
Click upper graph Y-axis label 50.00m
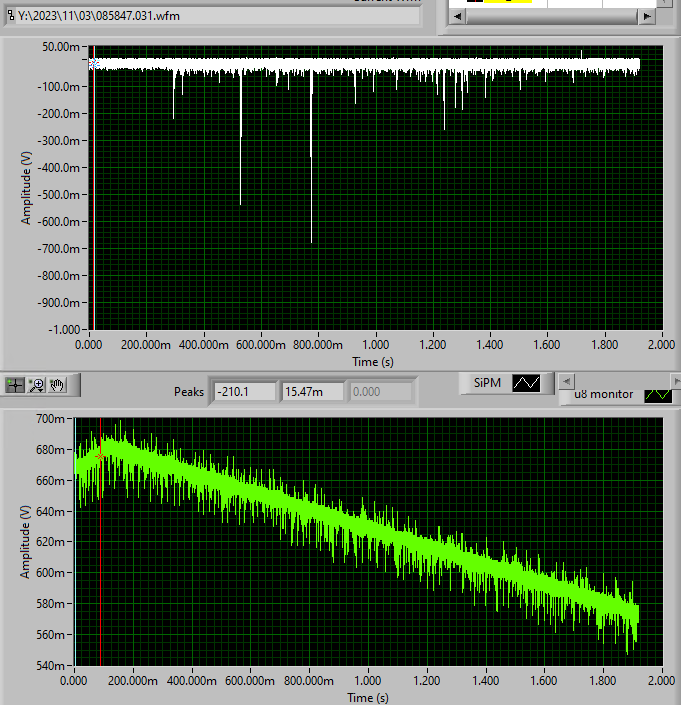coord(61,47)
